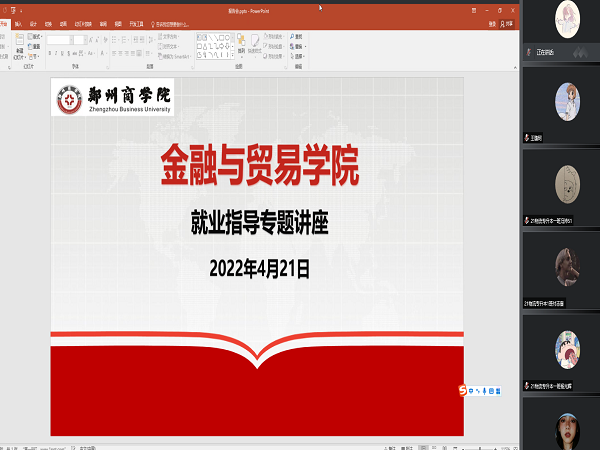
Task: Click the Share (共享) button
Action: tap(508, 22)
